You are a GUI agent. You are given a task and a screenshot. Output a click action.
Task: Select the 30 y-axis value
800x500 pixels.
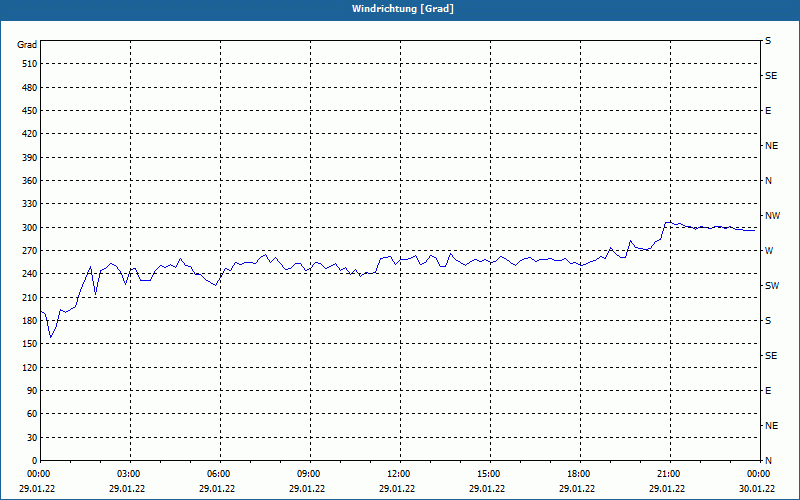pos(32,438)
